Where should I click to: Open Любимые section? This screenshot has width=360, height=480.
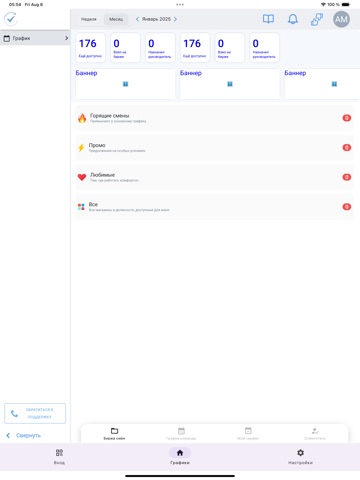coord(214,177)
